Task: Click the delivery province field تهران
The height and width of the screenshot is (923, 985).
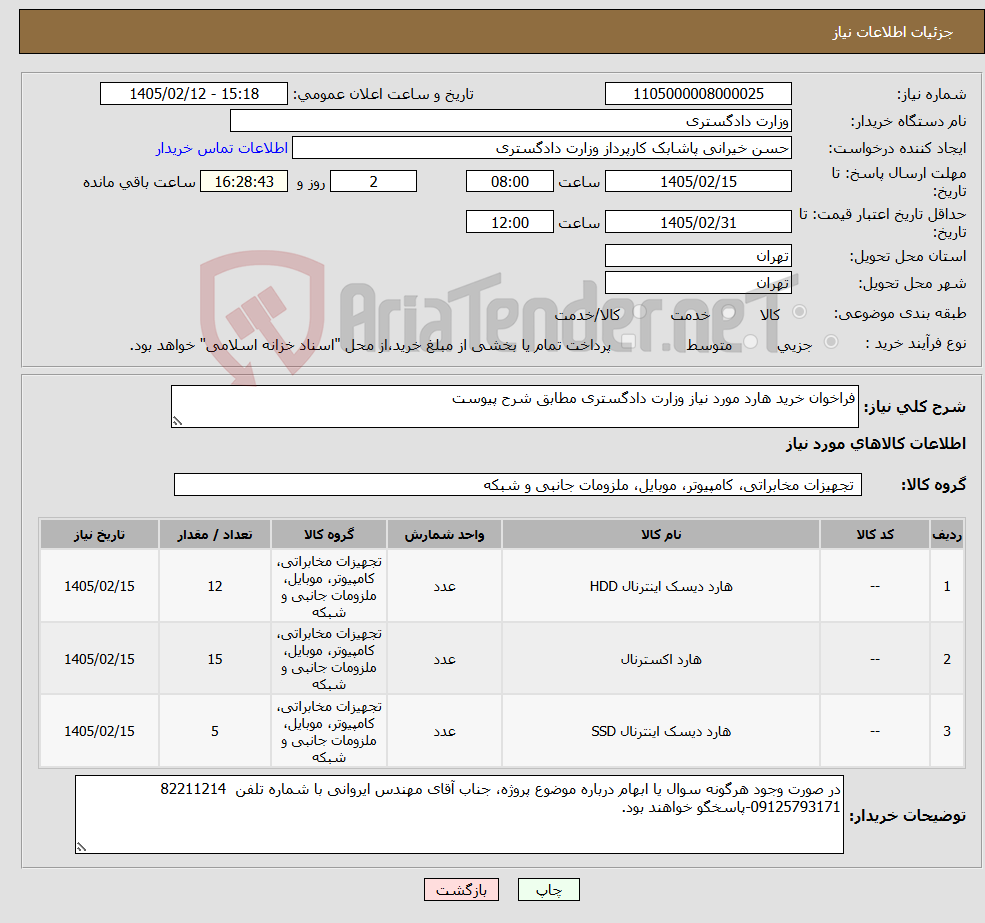Action: point(698,256)
